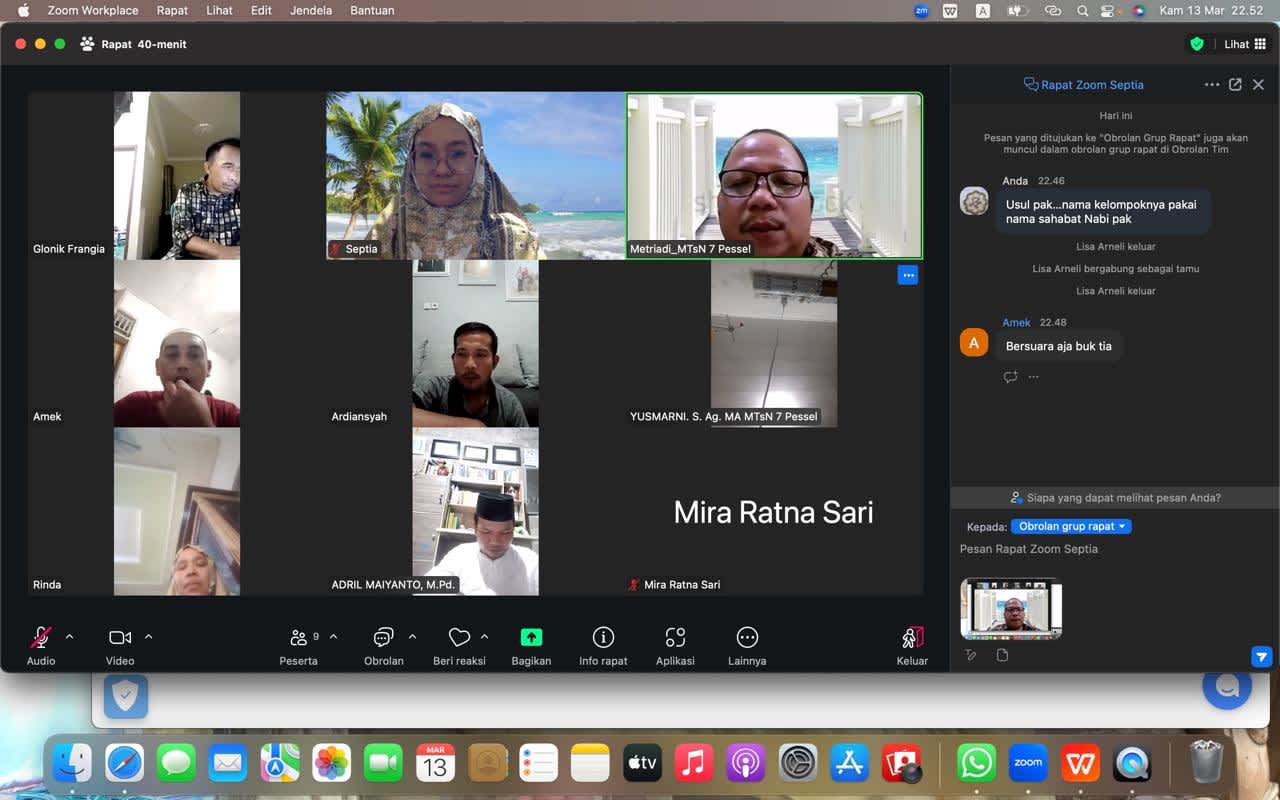Open Rapat Zoom Septia chat title
Screen dimensions: 1280x800
(x=1084, y=85)
